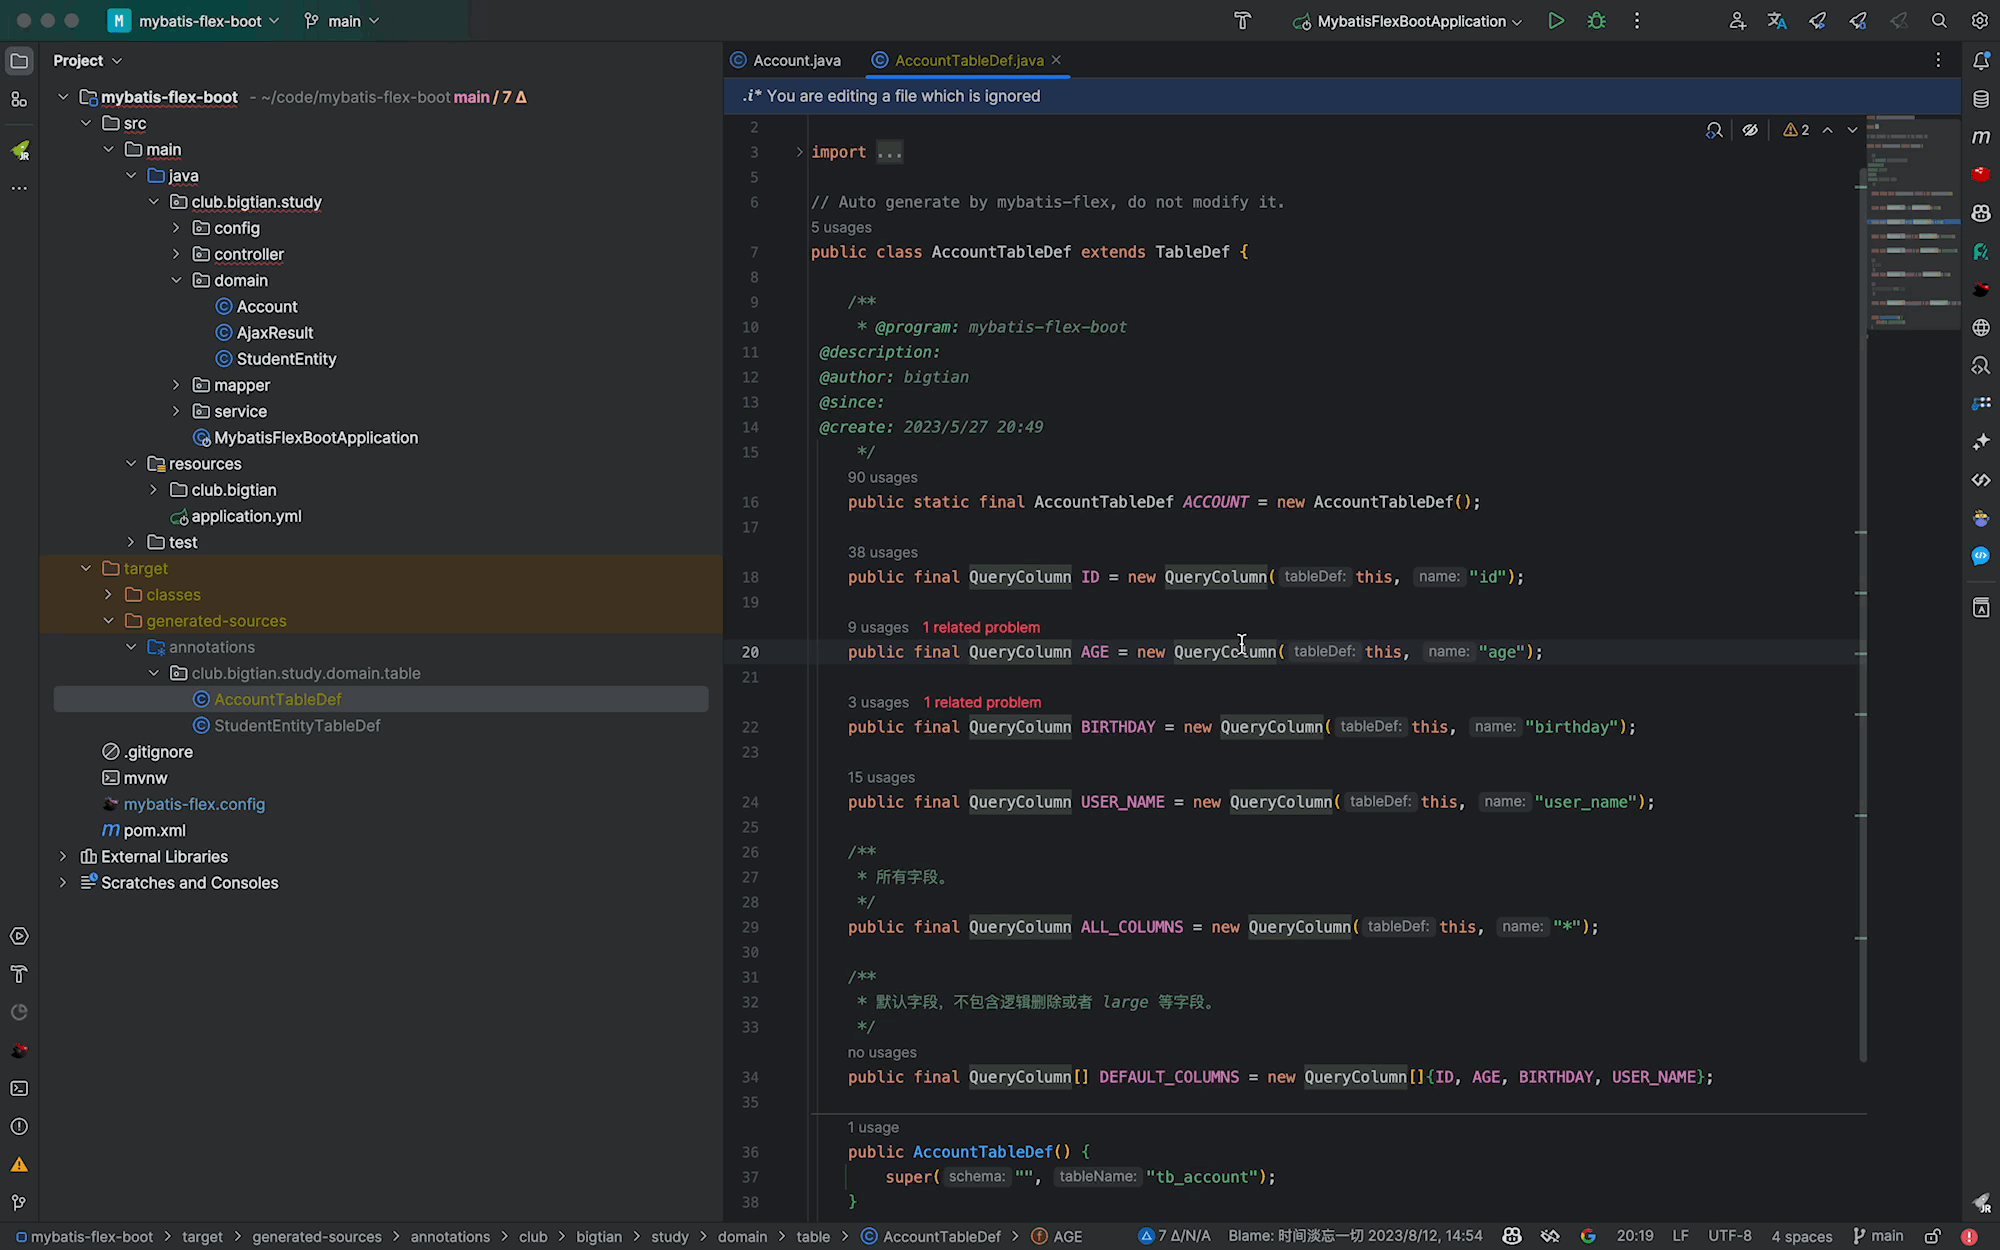Click Copilot status icon in status bar

(1512, 1236)
